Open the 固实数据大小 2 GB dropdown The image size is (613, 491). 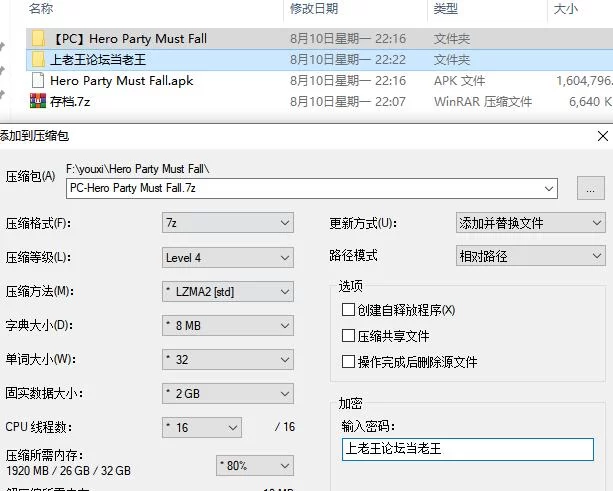point(228,394)
